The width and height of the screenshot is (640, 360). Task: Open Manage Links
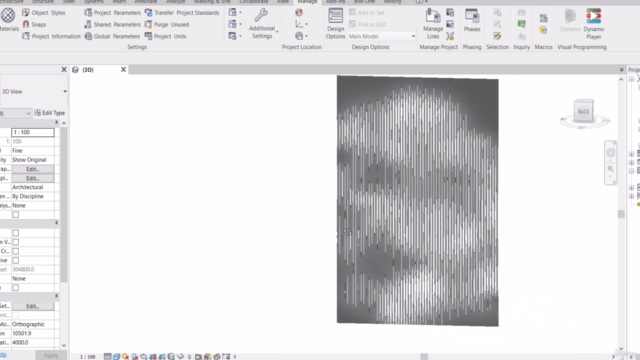(433, 24)
